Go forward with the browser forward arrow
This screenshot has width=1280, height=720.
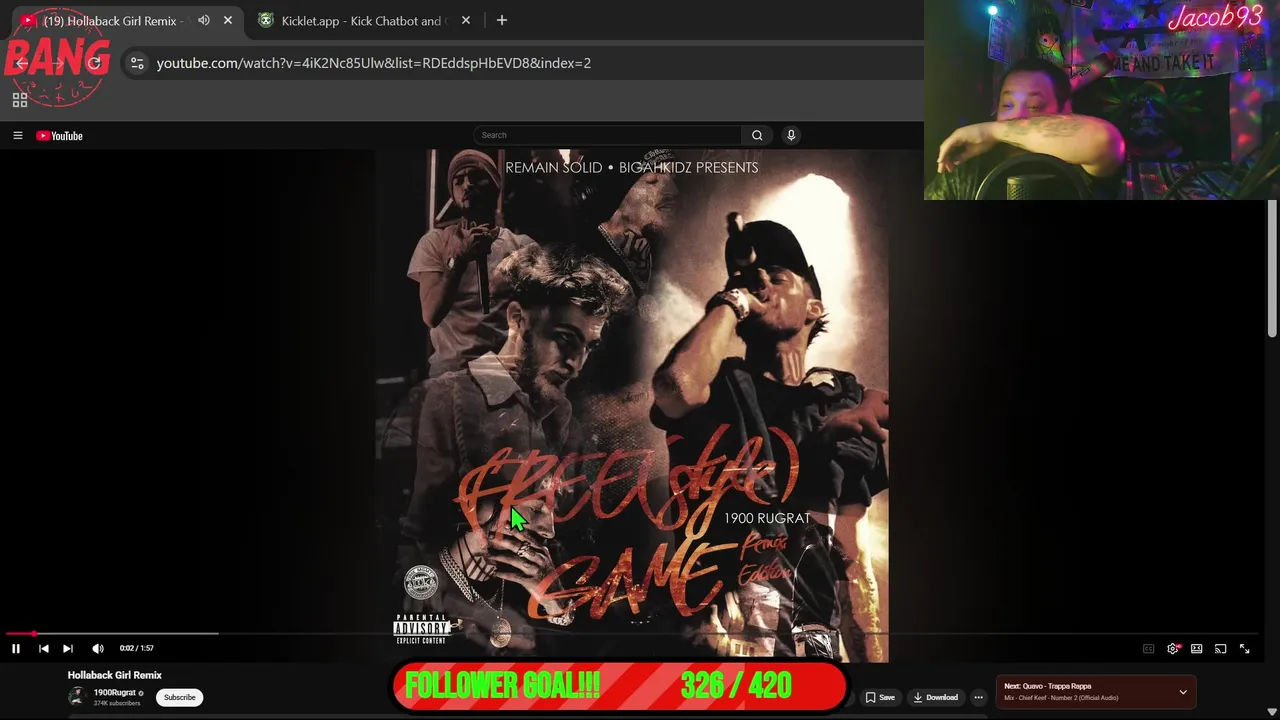[58, 63]
